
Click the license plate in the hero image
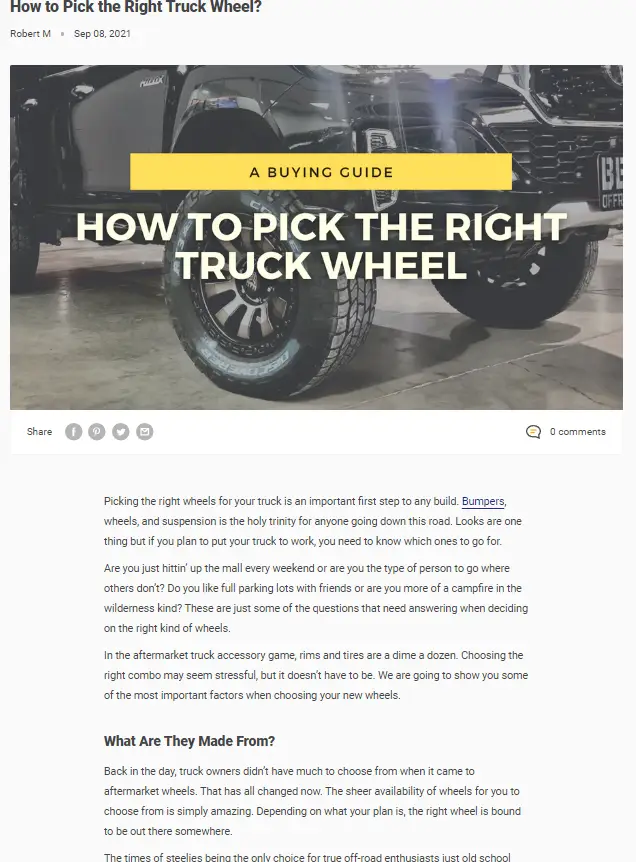click(x=610, y=183)
